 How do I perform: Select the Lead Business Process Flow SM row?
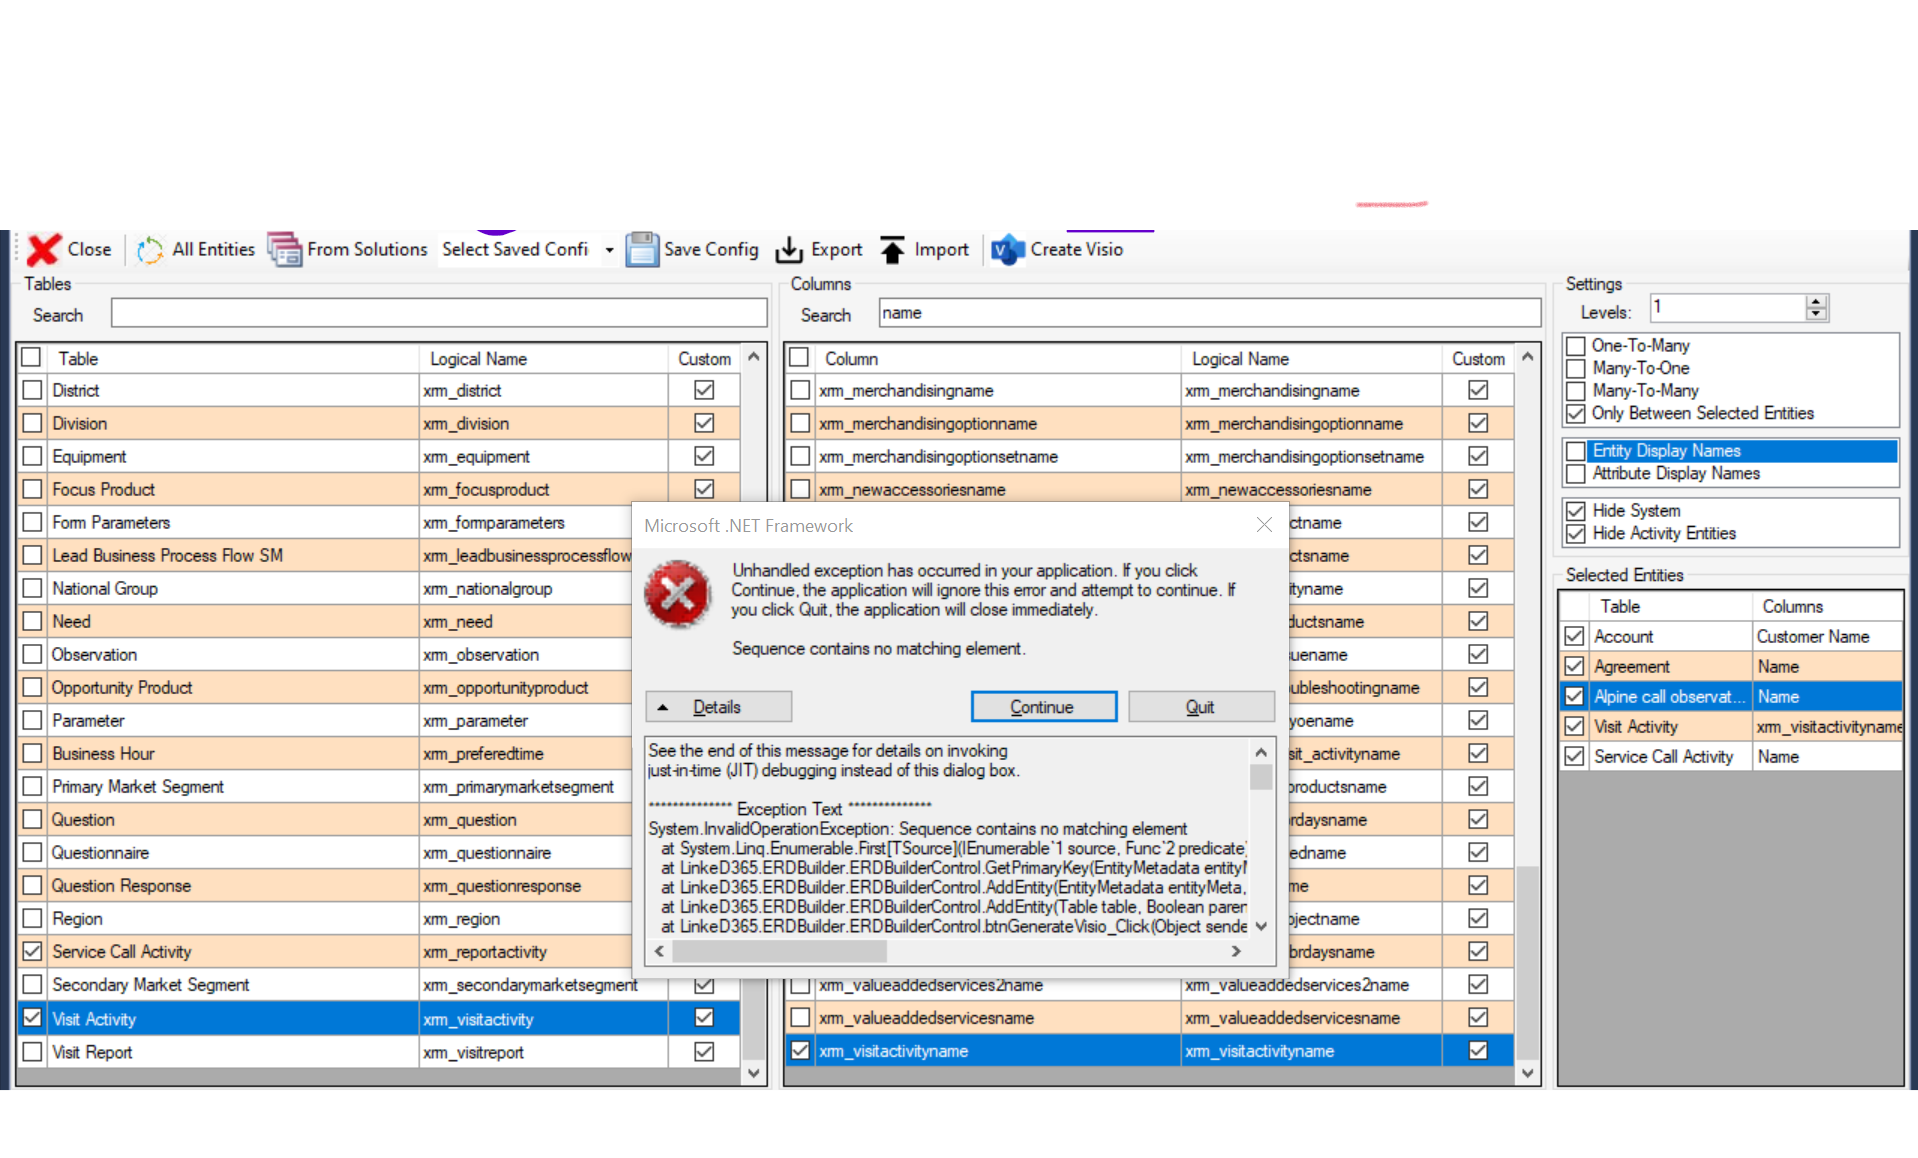click(325, 555)
